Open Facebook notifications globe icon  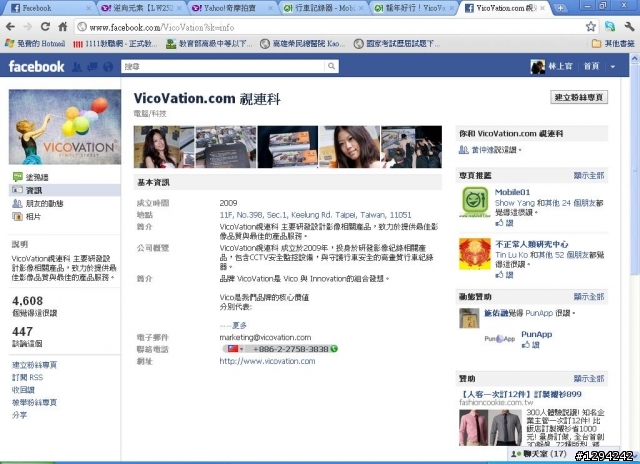pos(108,67)
